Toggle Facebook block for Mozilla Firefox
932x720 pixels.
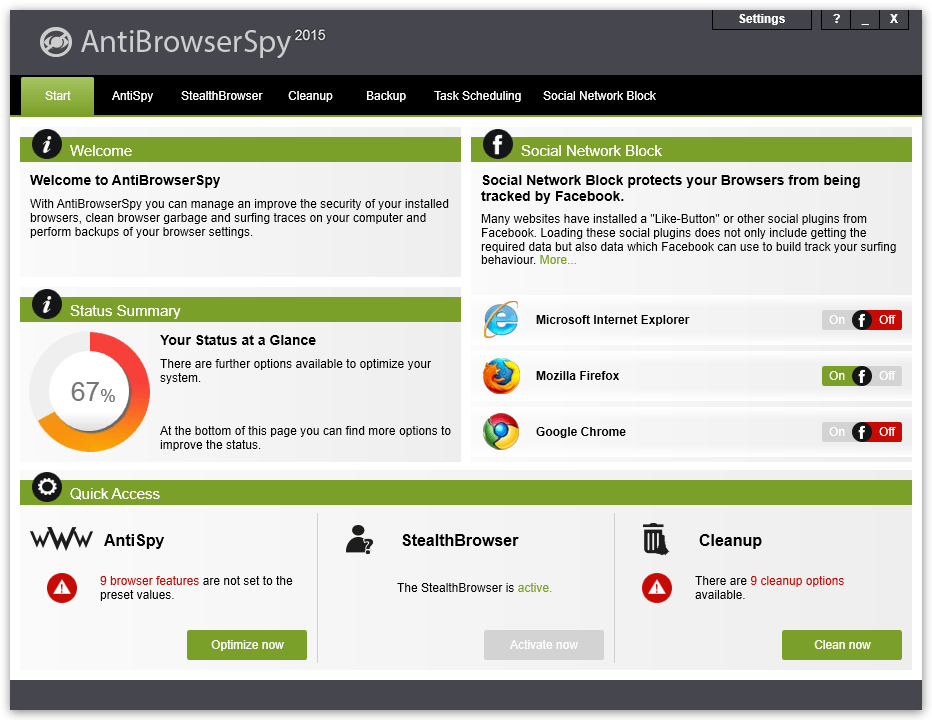[862, 376]
